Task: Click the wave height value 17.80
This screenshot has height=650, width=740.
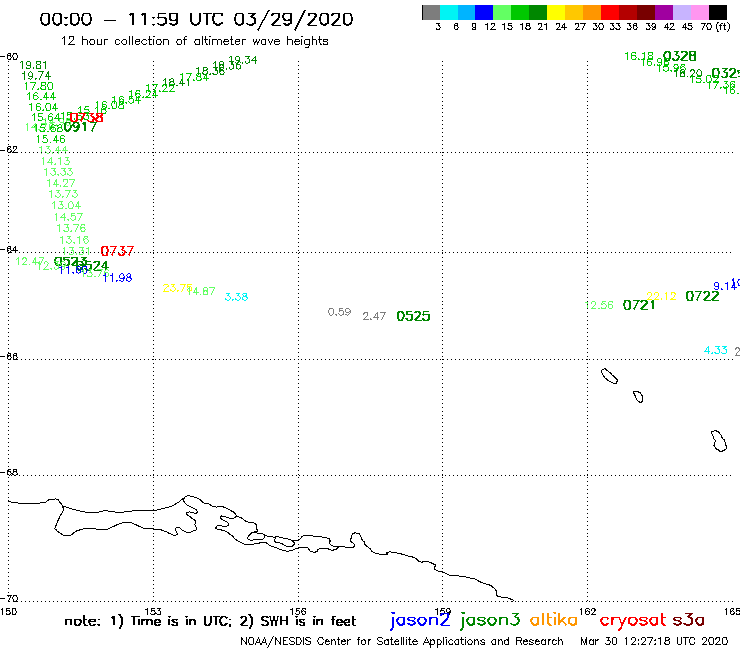Action: click(39, 86)
